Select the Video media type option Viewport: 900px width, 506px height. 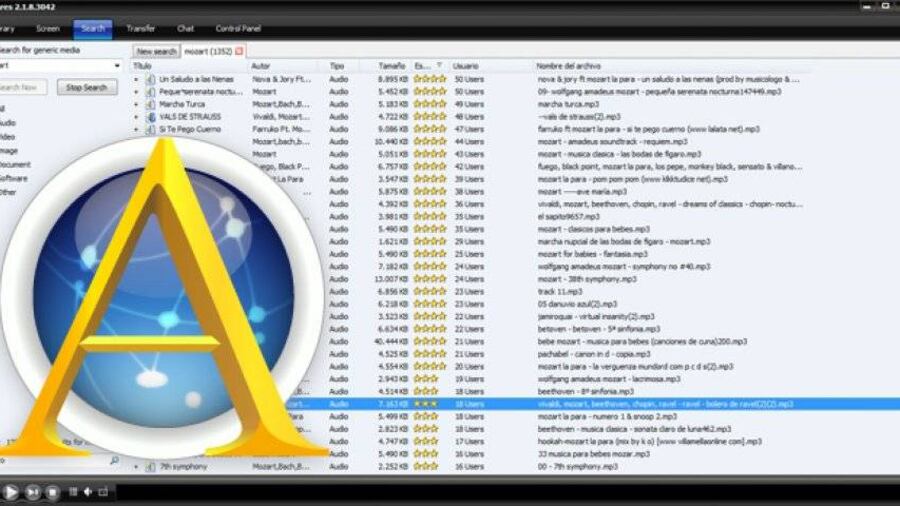(6, 136)
